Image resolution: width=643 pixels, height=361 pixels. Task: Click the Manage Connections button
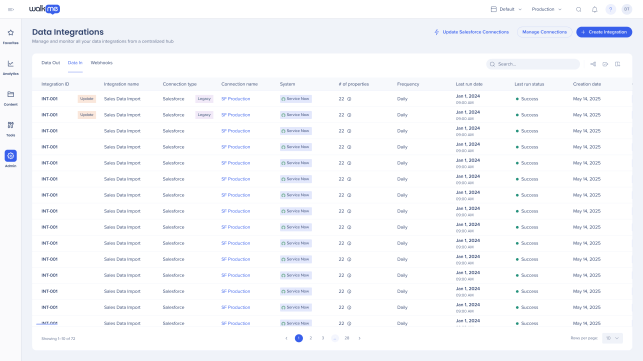(x=544, y=32)
